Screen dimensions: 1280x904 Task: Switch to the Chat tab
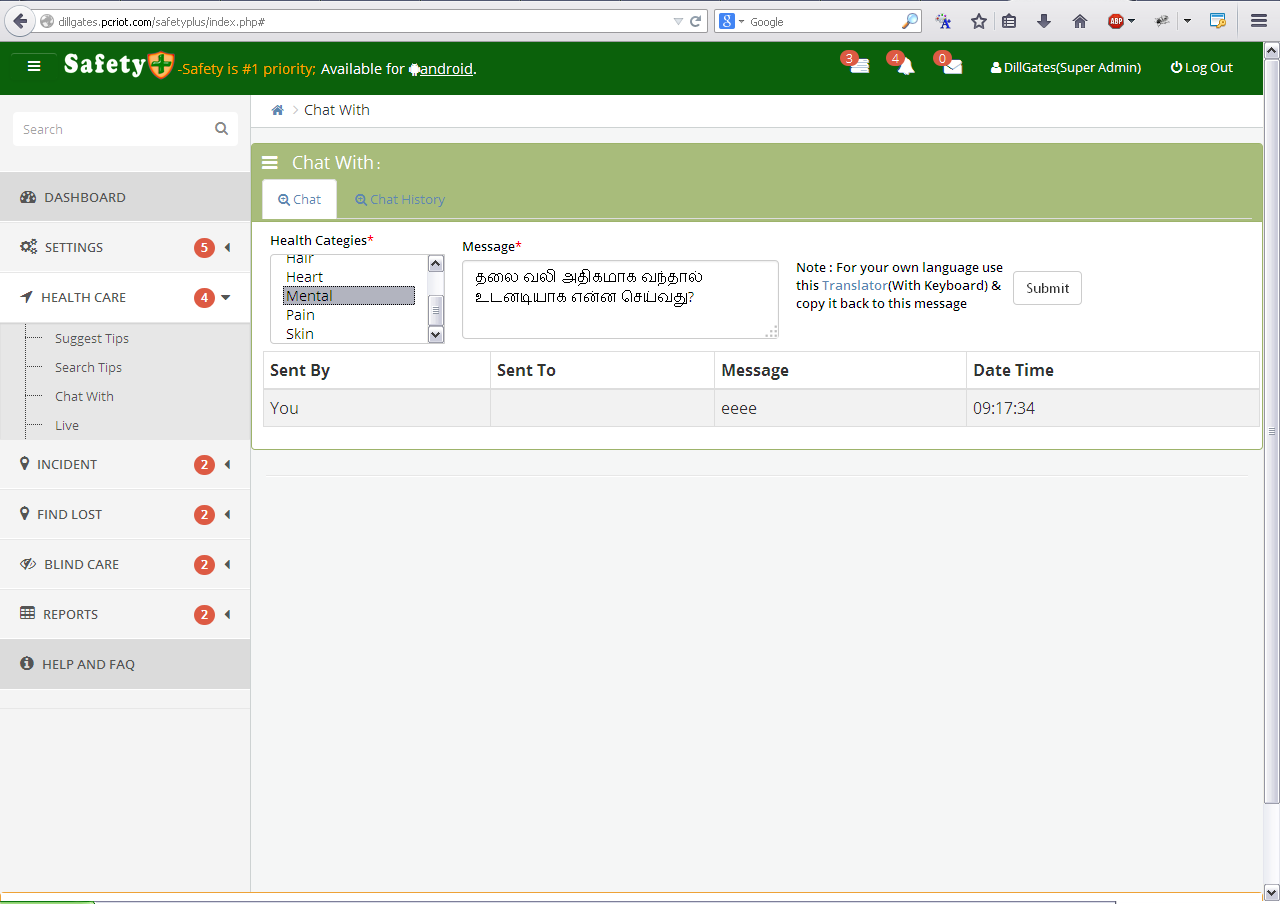pyautogui.click(x=299, y=199)
